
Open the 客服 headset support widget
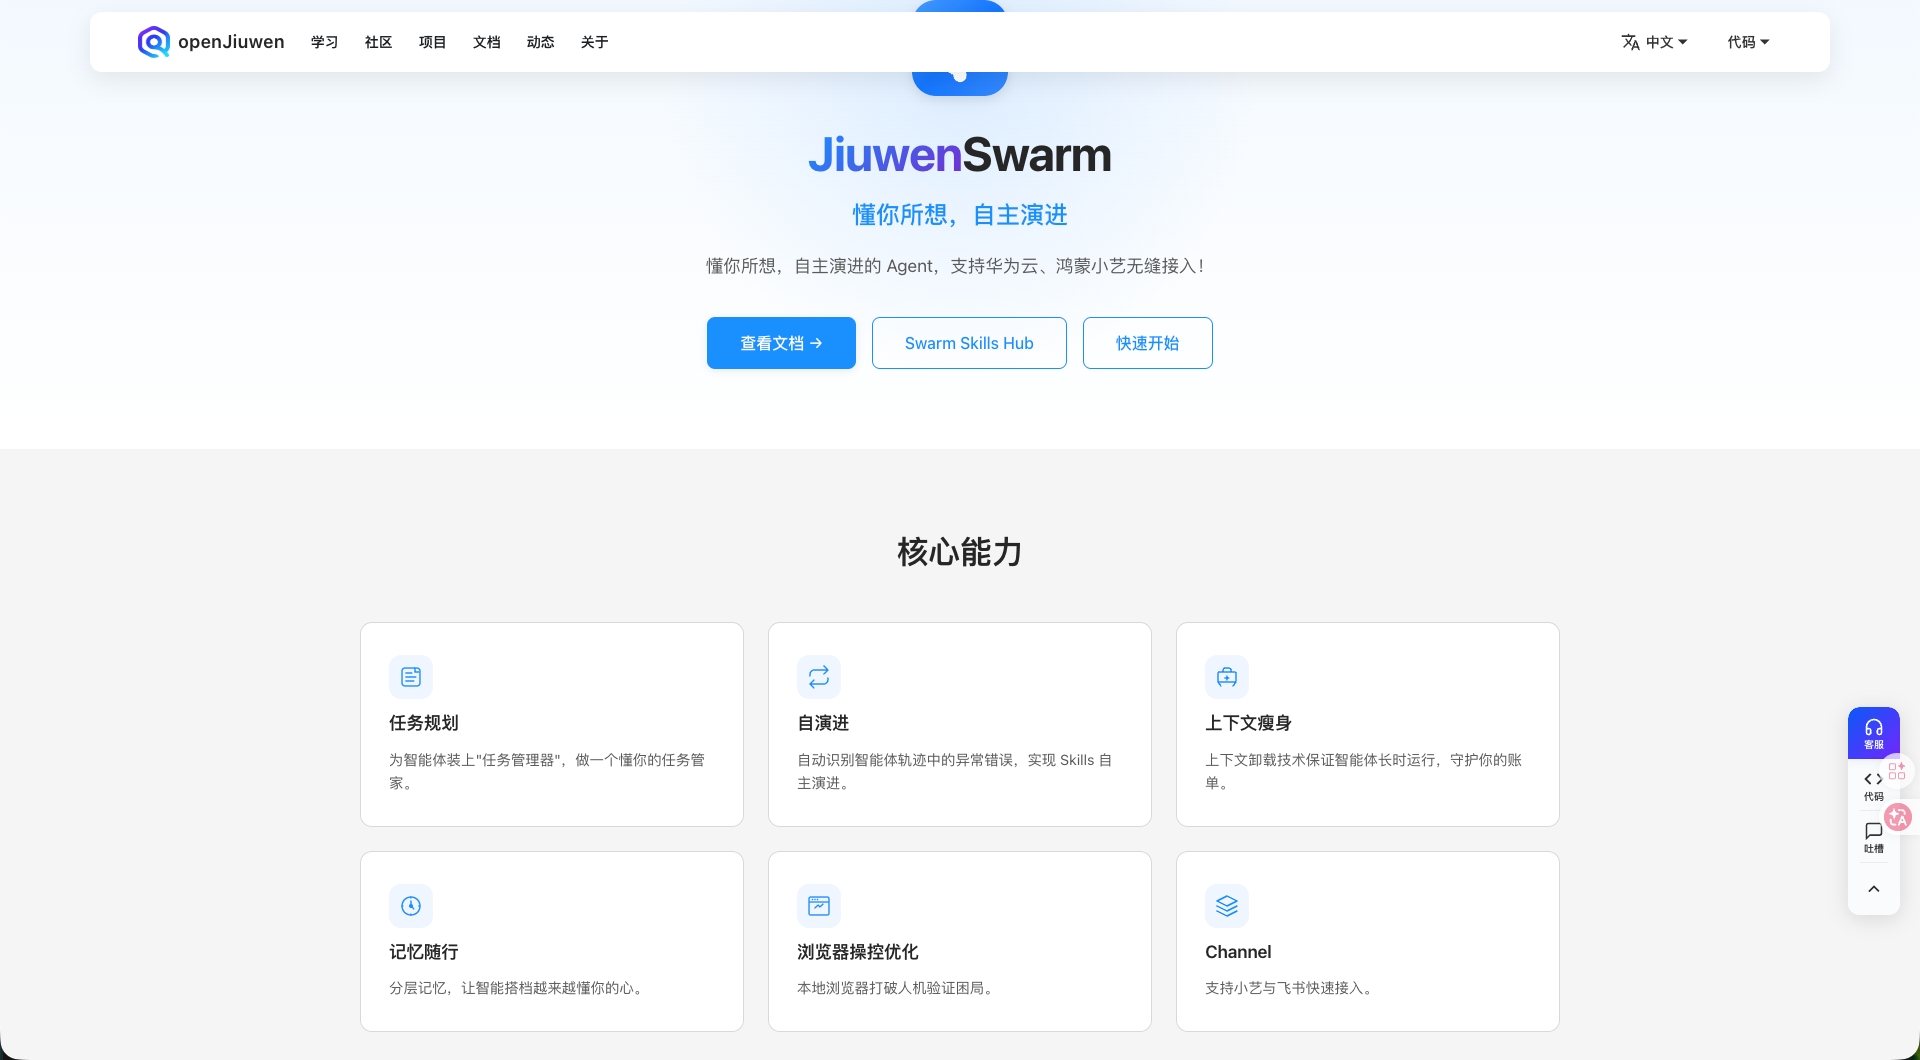(x=1874, y=733)
